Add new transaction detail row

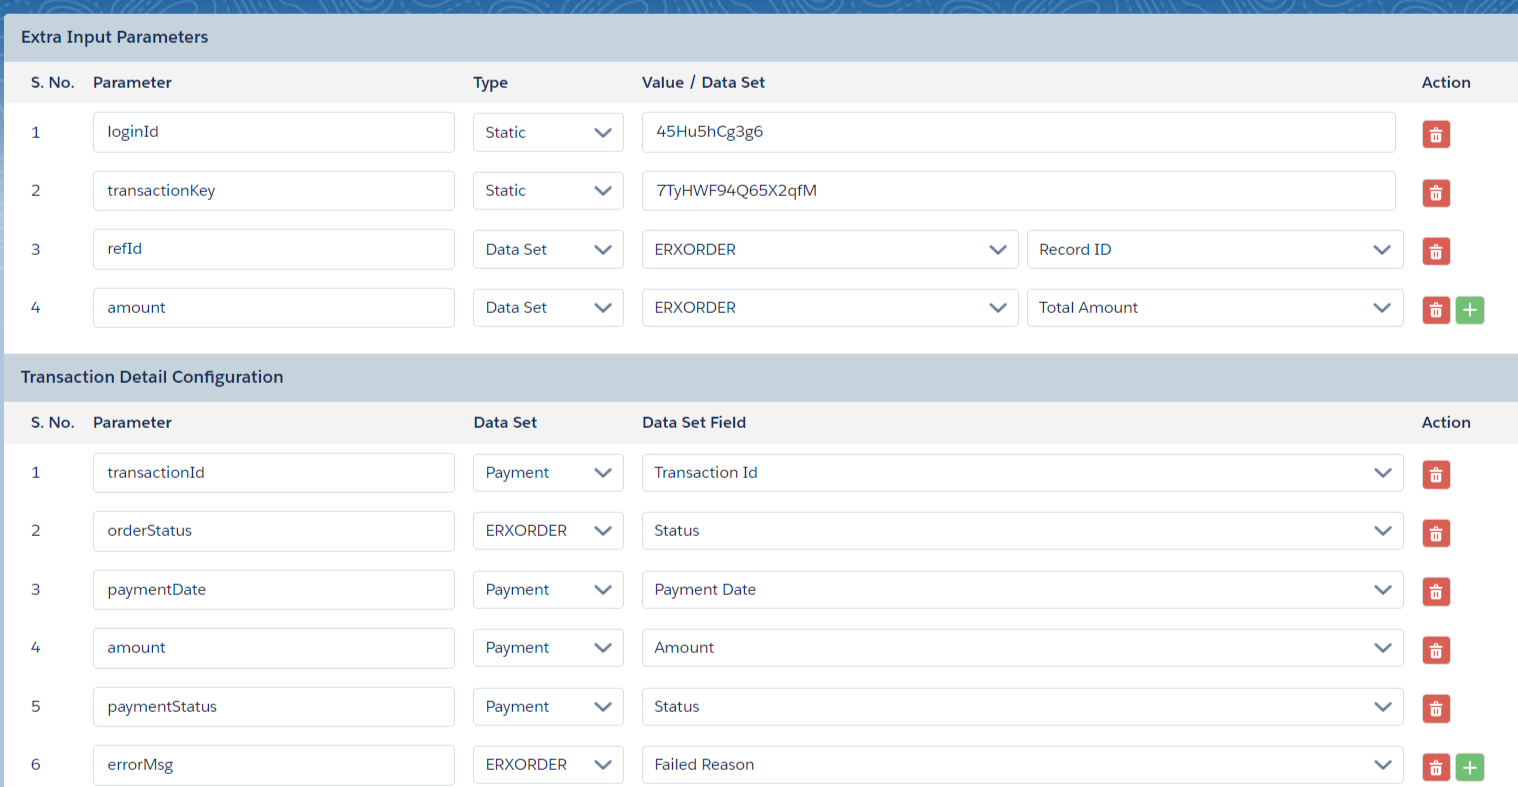(1469, 767)
